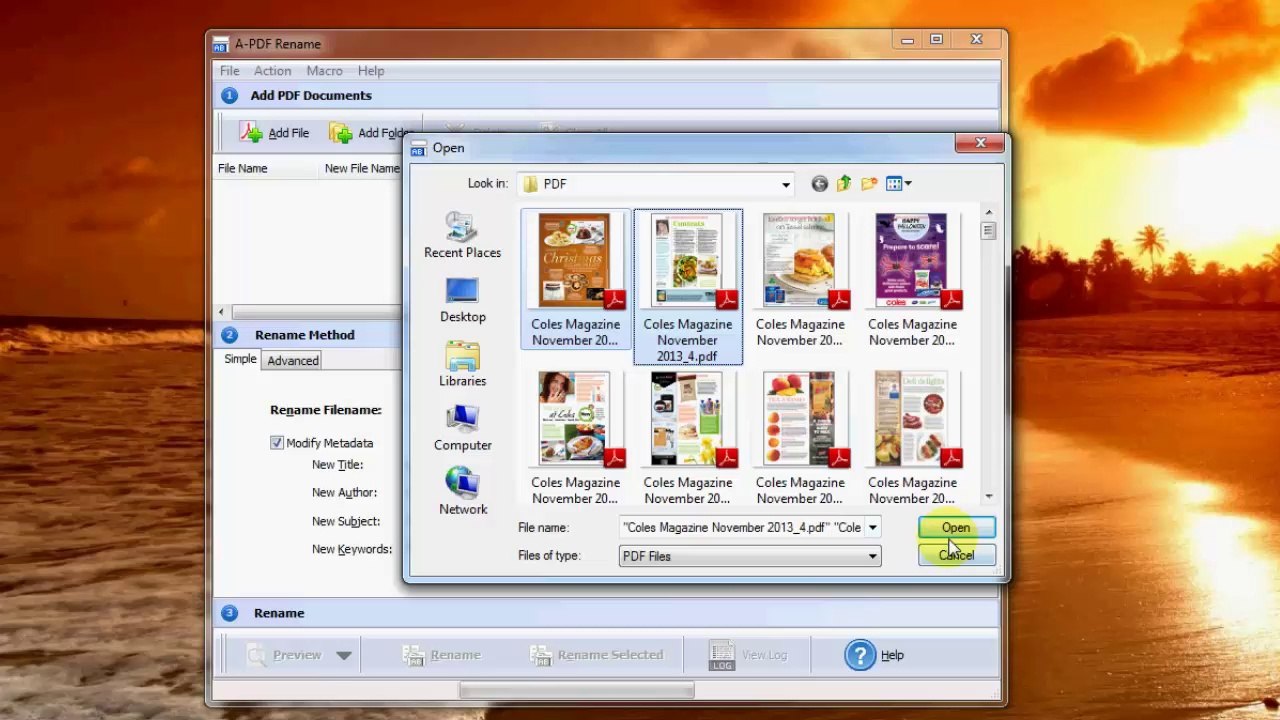Select the Deli delights PDF thumbnail
The height and width of the screenshot is (720, 1280).
click(912, 438)
